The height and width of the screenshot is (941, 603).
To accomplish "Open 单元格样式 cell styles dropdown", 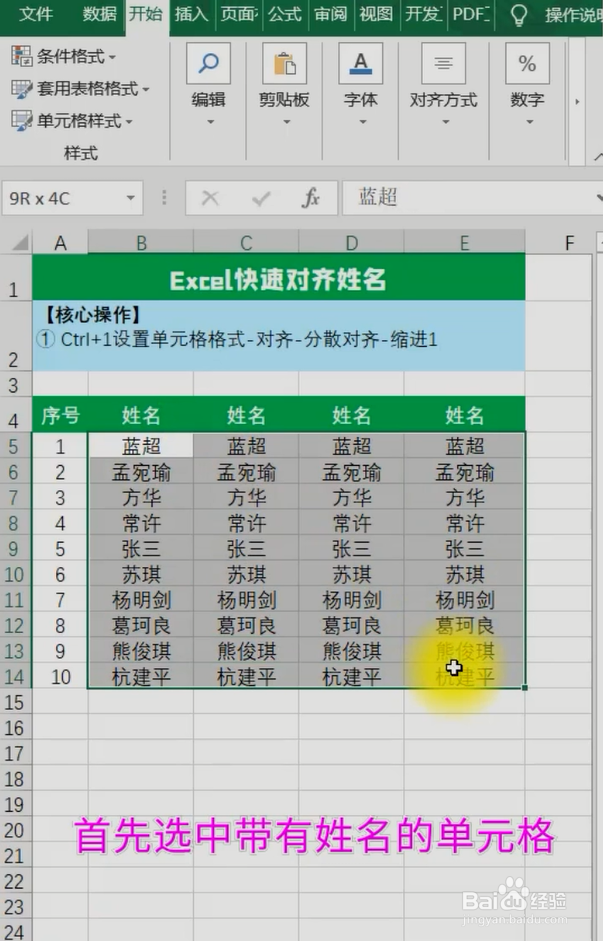I will tap(72, 121).
